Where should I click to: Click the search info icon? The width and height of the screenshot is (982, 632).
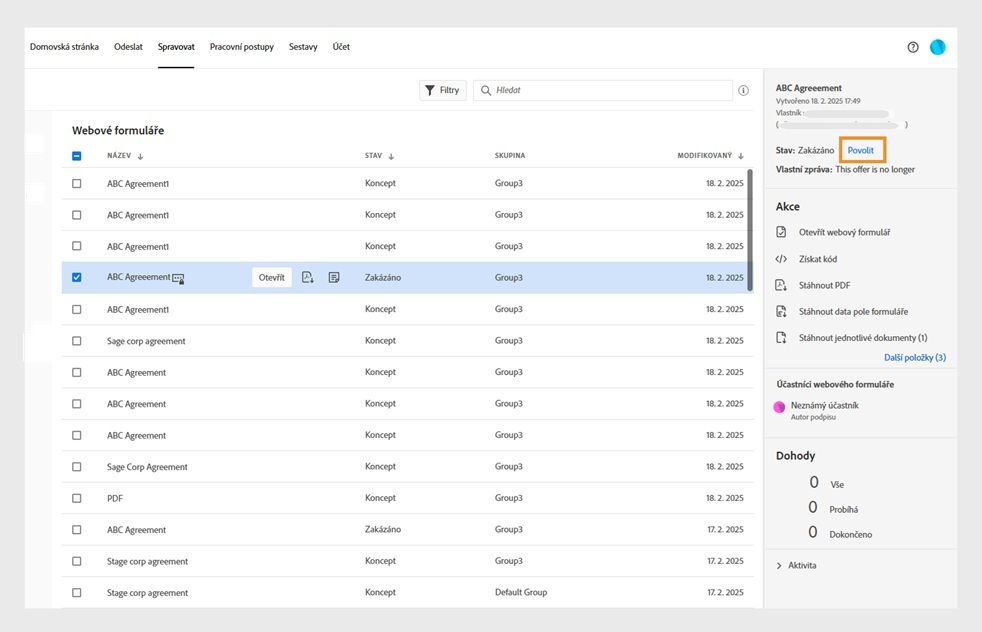coord(743,90)
